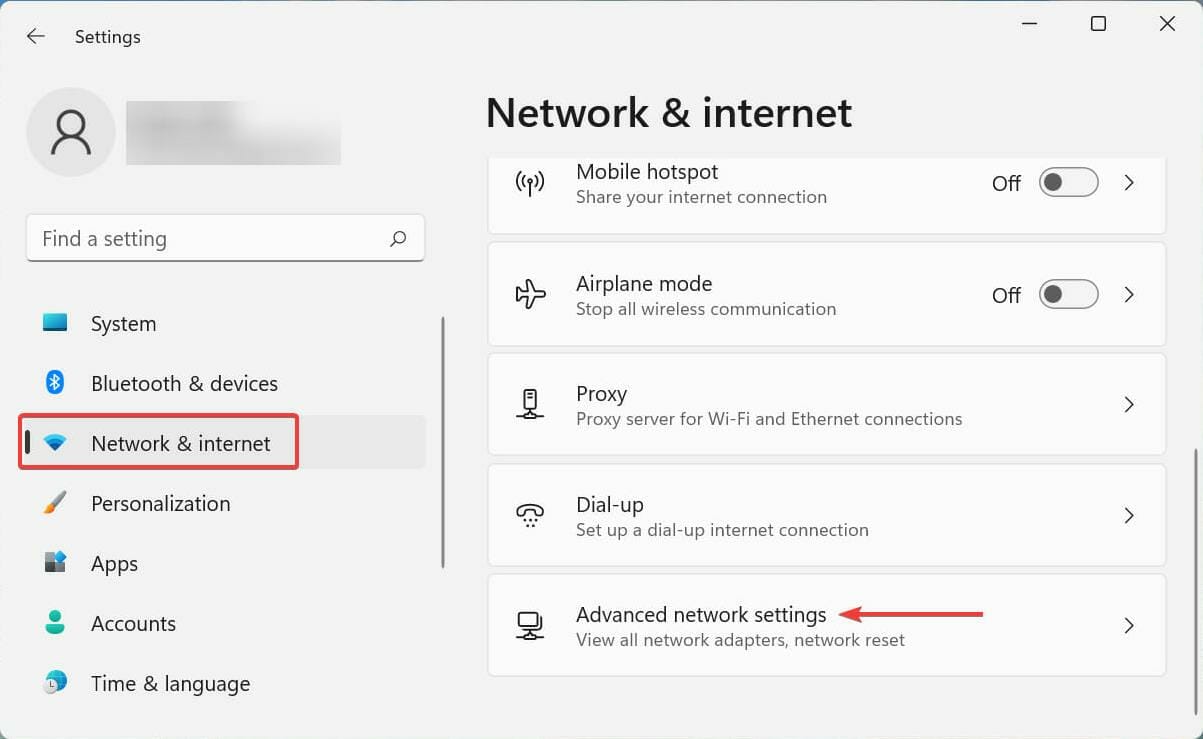This screenshot has height=739, width=1203.
Task: Click the Find a setting search box
Action: click(226, 238)
